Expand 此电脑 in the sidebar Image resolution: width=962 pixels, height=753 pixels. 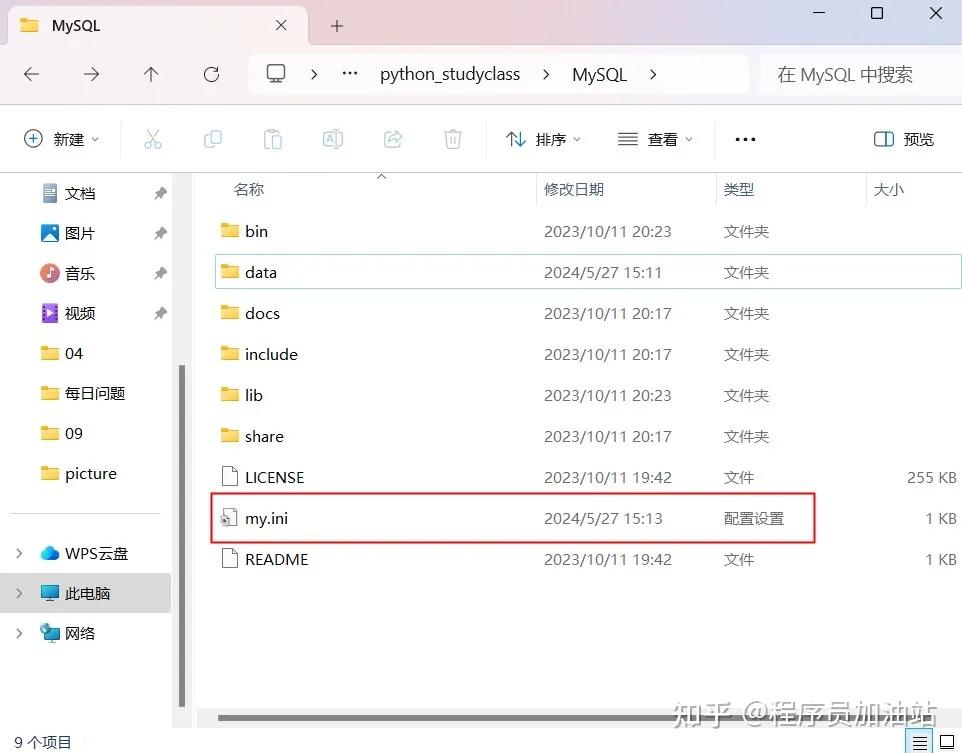(x=20, y=592)
